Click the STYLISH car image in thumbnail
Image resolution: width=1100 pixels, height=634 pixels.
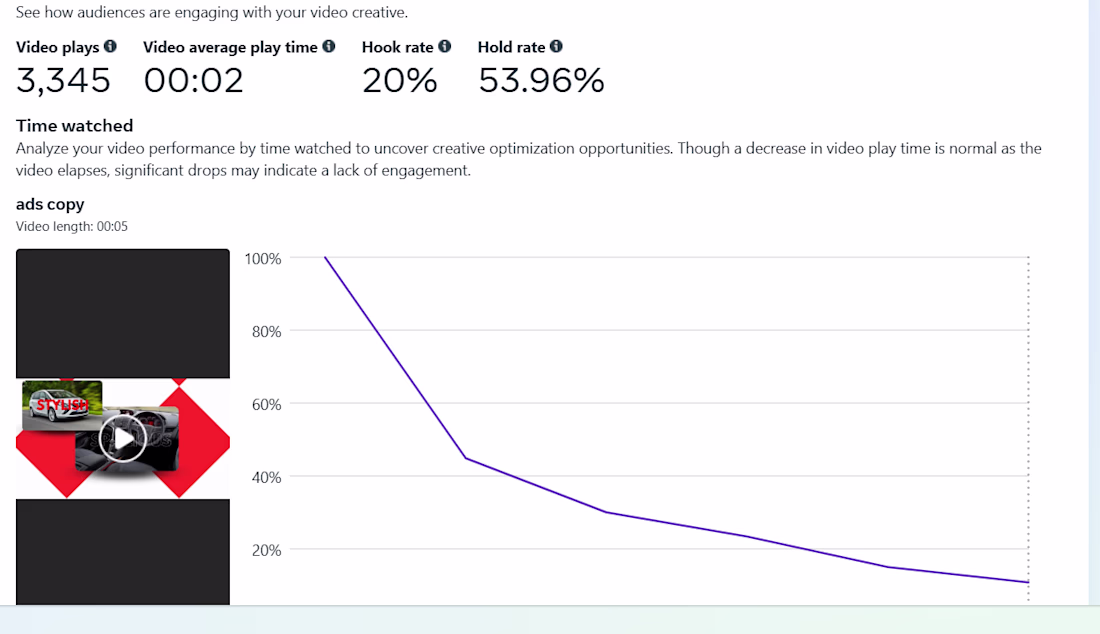pyautogui.click(x=62, y=405)
